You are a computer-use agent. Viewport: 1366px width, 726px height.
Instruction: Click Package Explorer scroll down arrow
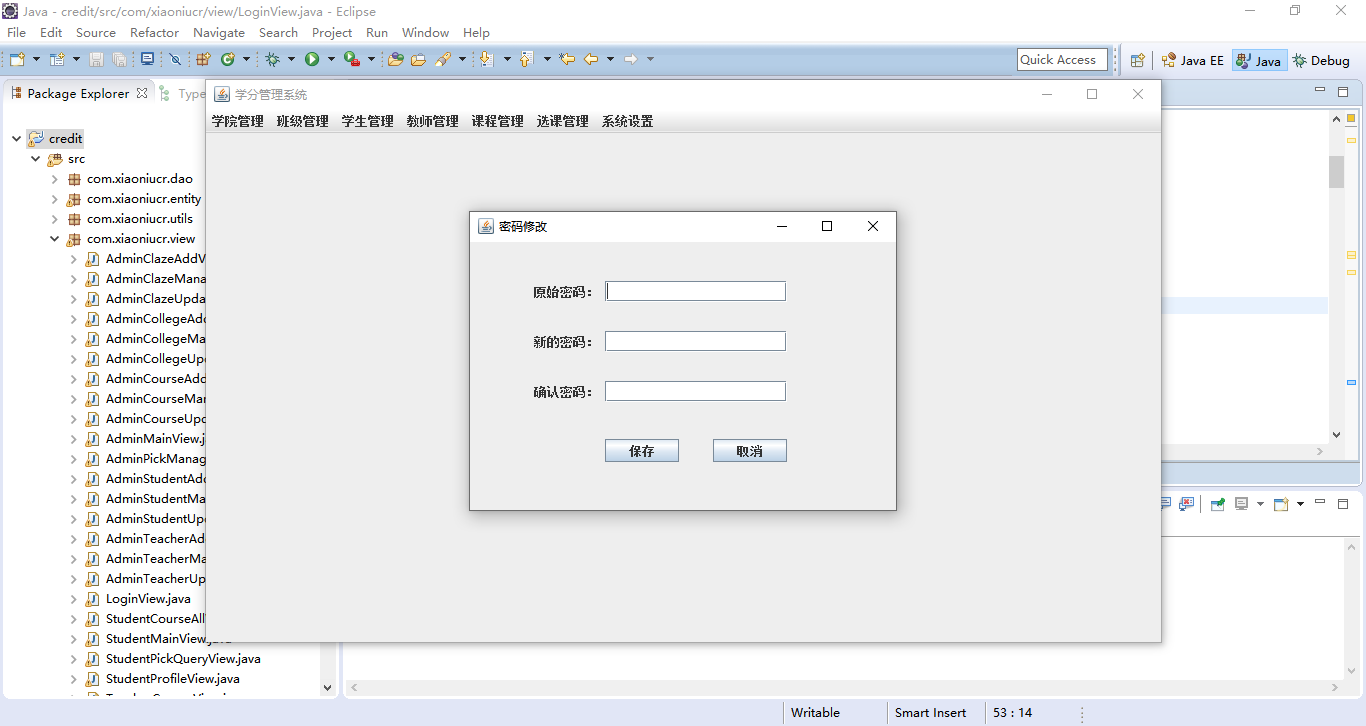[x=327, y=688]
